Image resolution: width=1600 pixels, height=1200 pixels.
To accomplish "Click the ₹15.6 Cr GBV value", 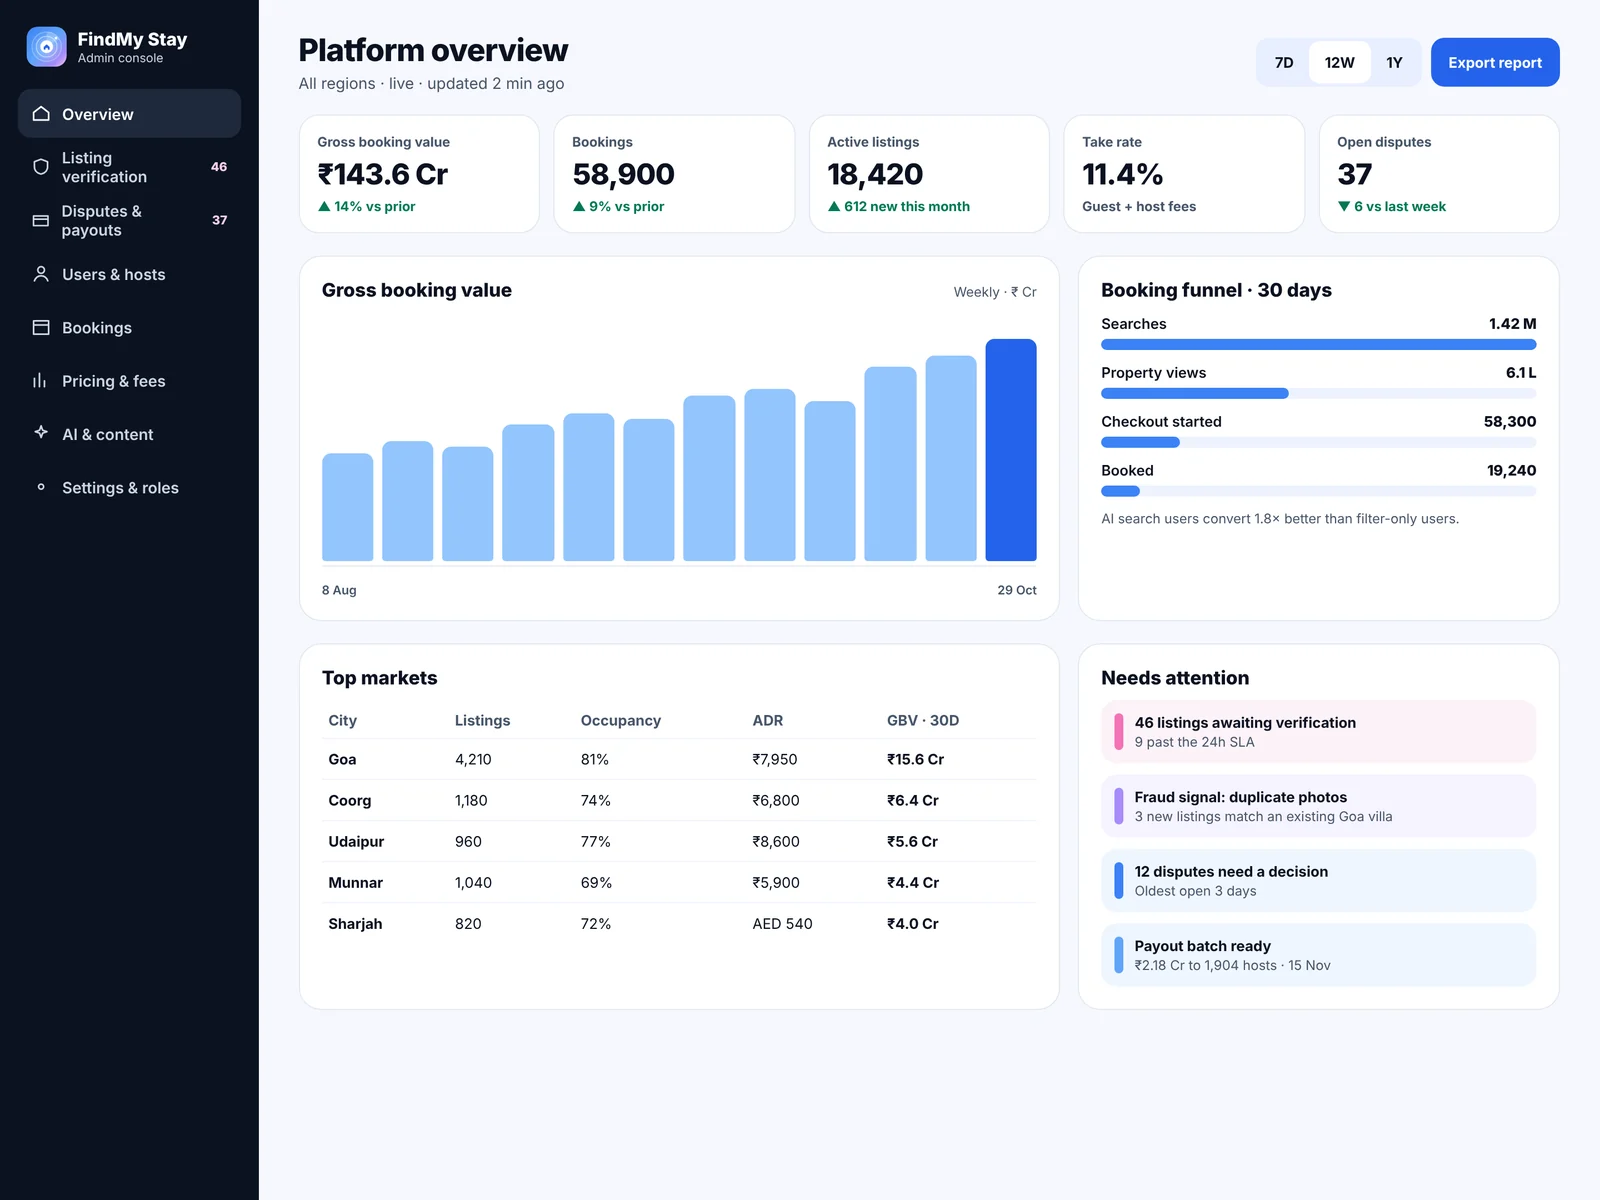I will [915, 759].
